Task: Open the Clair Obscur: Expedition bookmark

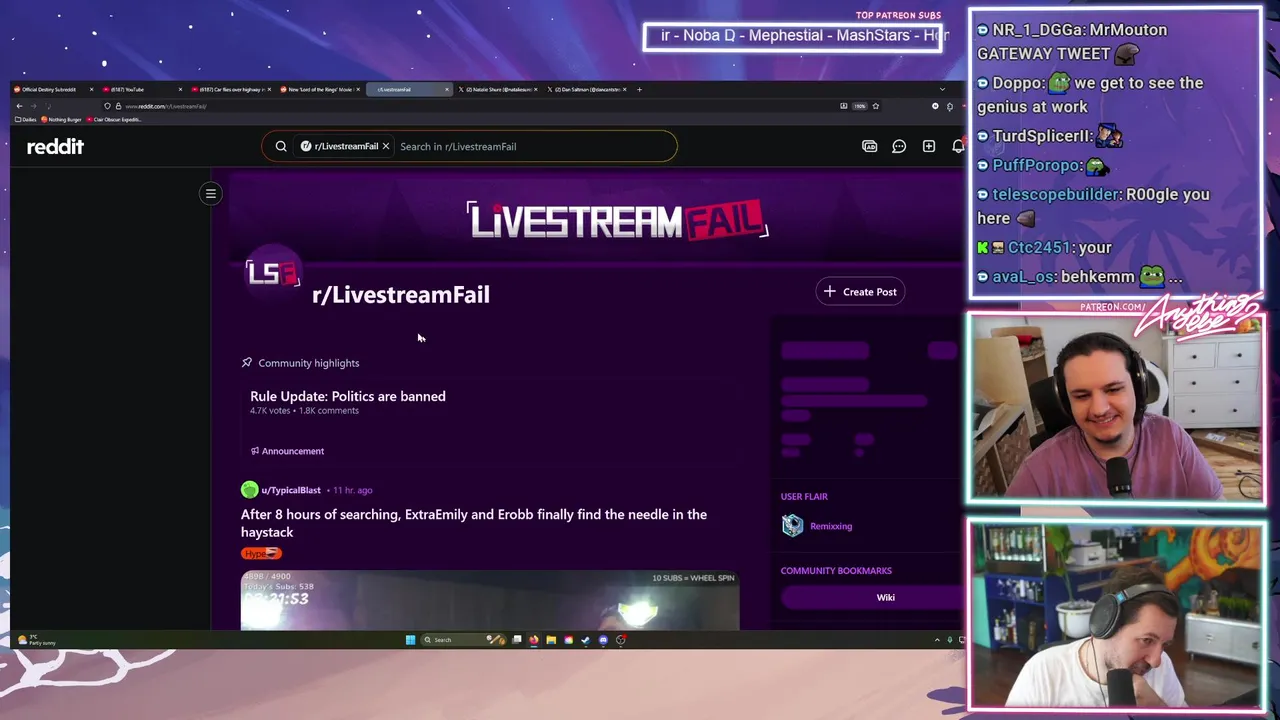Action: [114, 119]
